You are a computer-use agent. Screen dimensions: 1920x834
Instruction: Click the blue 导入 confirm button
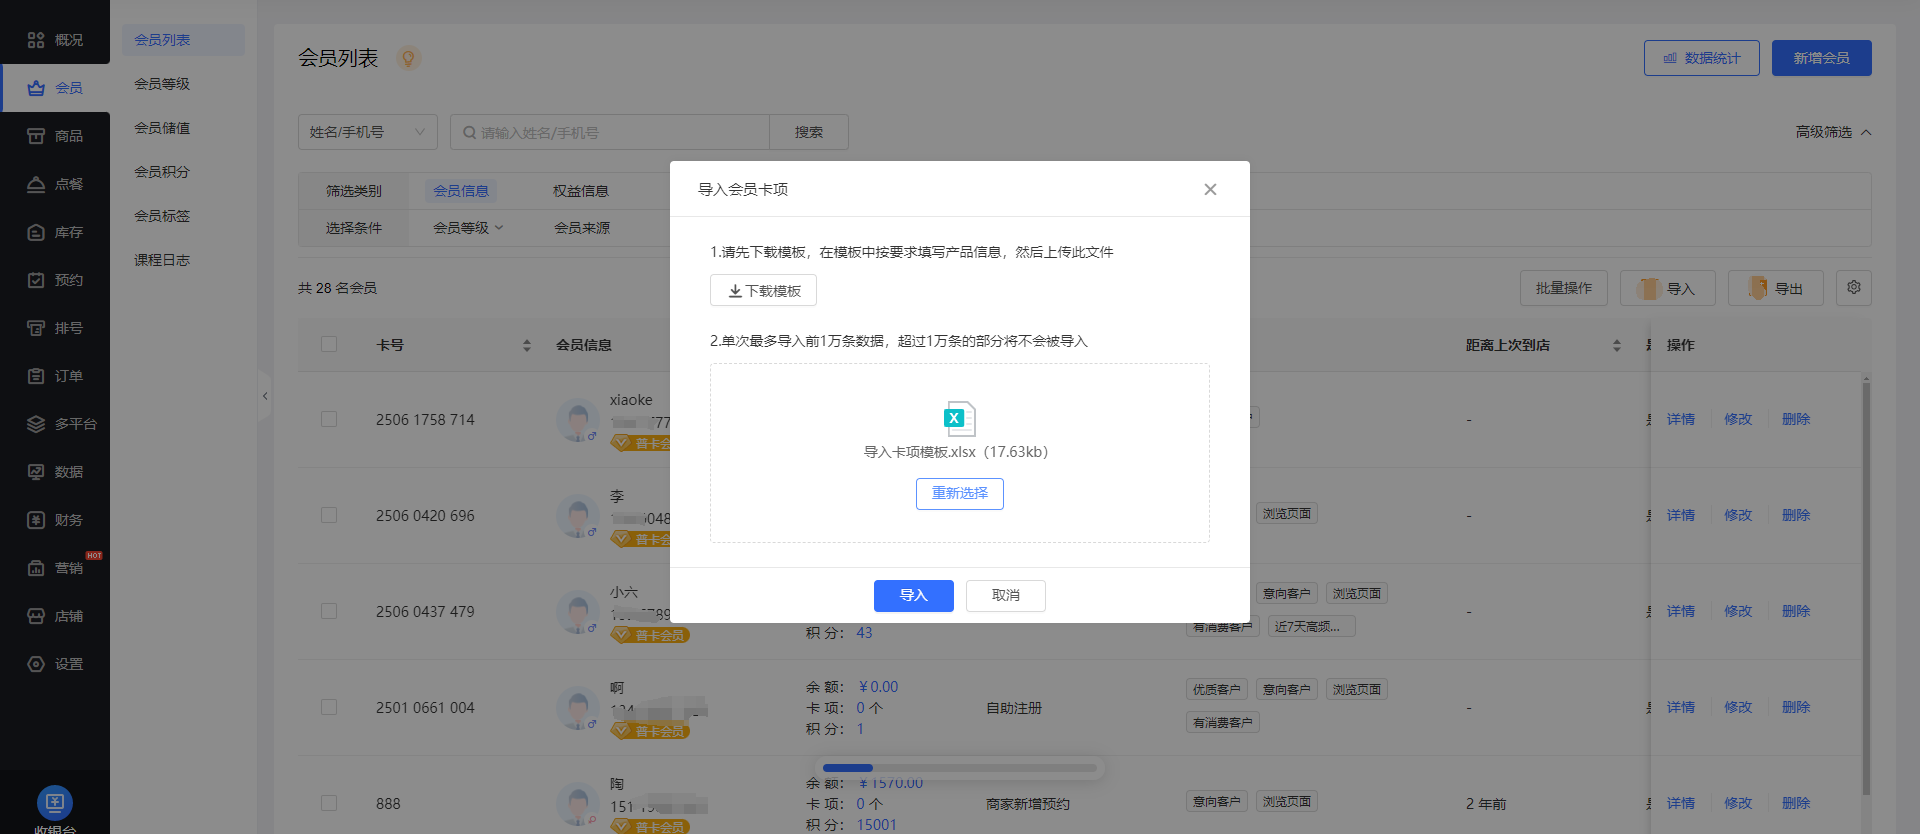(x=913, y=595)
